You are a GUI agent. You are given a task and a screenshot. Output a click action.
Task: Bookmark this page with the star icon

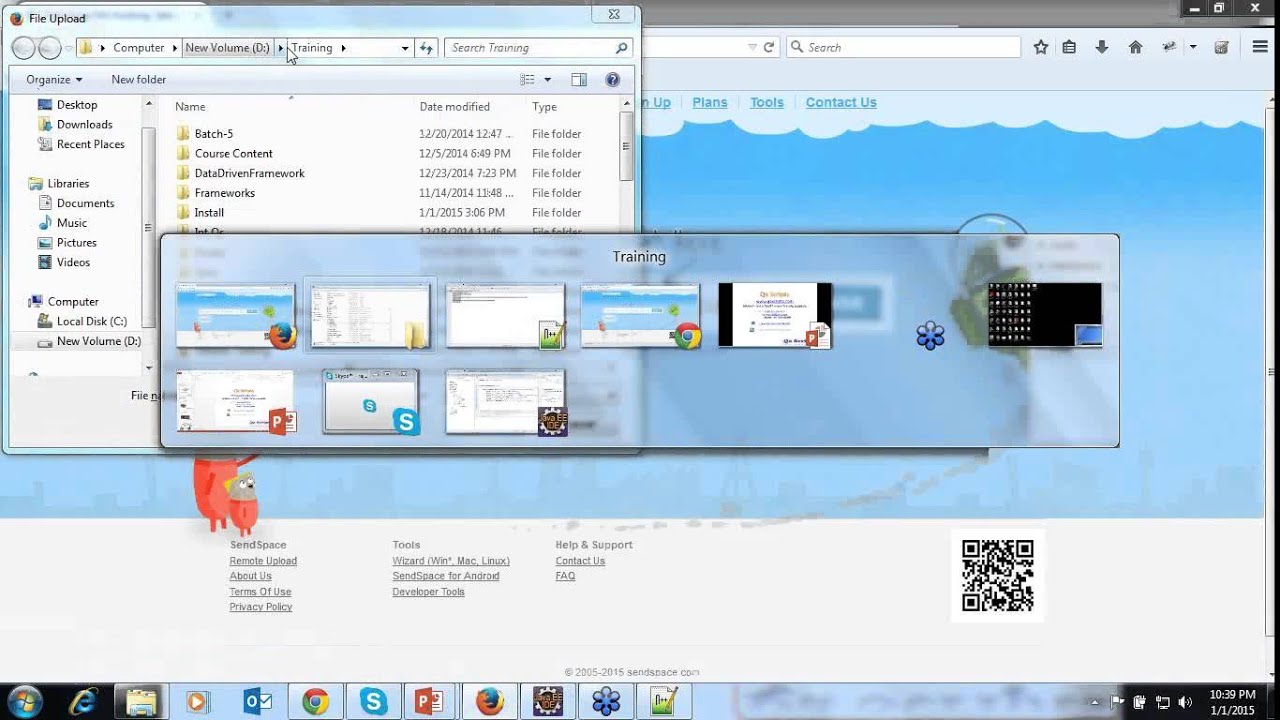pyautogui.click(x=1041, y=47)
